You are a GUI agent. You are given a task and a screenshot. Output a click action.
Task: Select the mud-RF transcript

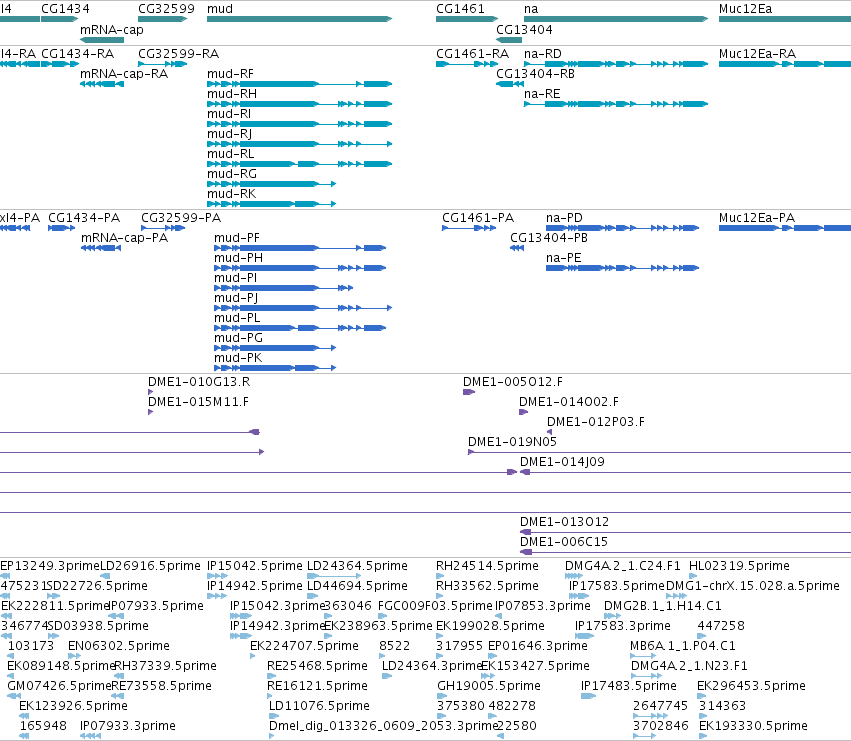pyautogui.click(x=299, y=84)
